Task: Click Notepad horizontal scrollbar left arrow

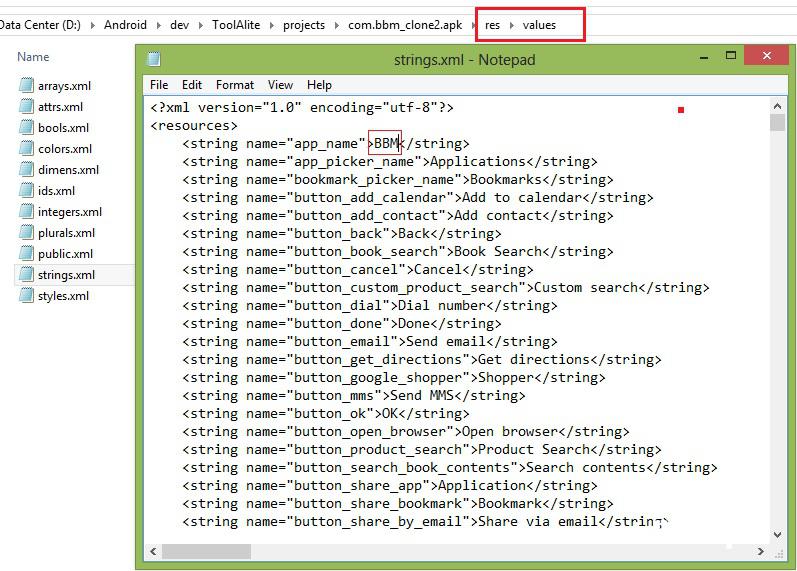Action: point(154,551)
